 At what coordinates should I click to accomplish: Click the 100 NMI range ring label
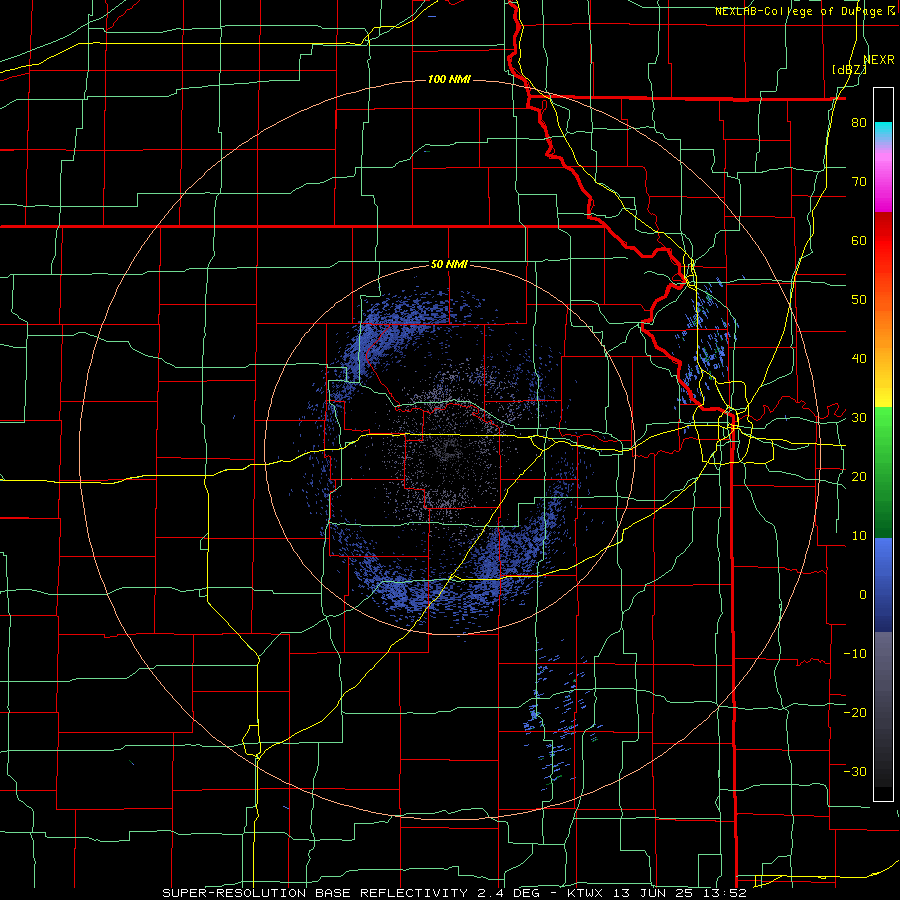(x=449, y=79)
